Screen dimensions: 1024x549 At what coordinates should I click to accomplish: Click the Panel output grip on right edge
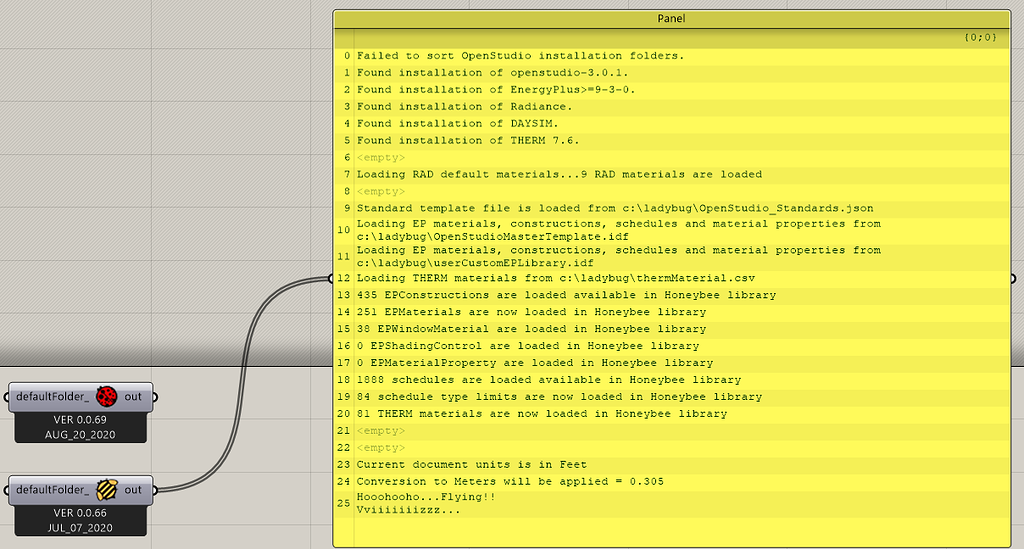pyautogui.click(x=1013, y=279)
